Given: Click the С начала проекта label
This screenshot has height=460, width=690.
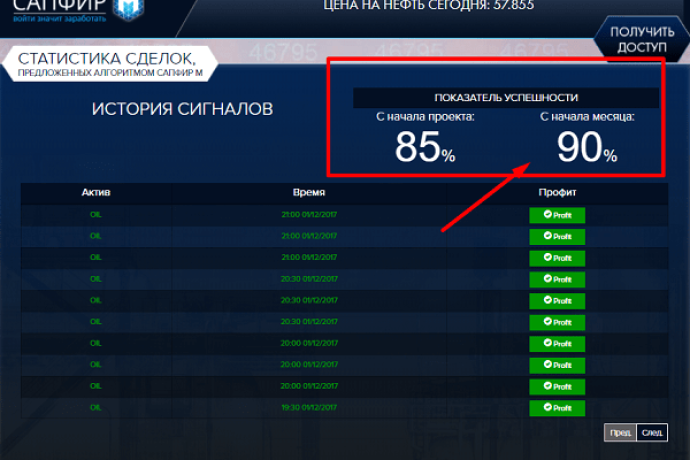Looking at the screenshot, I should click(x=425, y=117).
